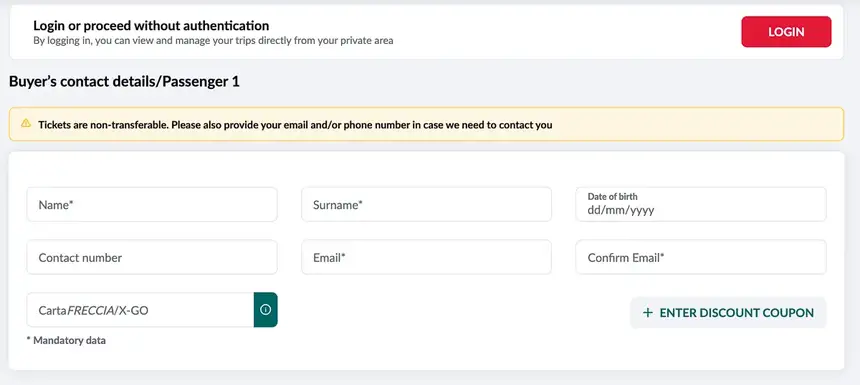Open the Enter Discount Coupon option
This screenshot has width=860, height=385.
pos(728,313)
